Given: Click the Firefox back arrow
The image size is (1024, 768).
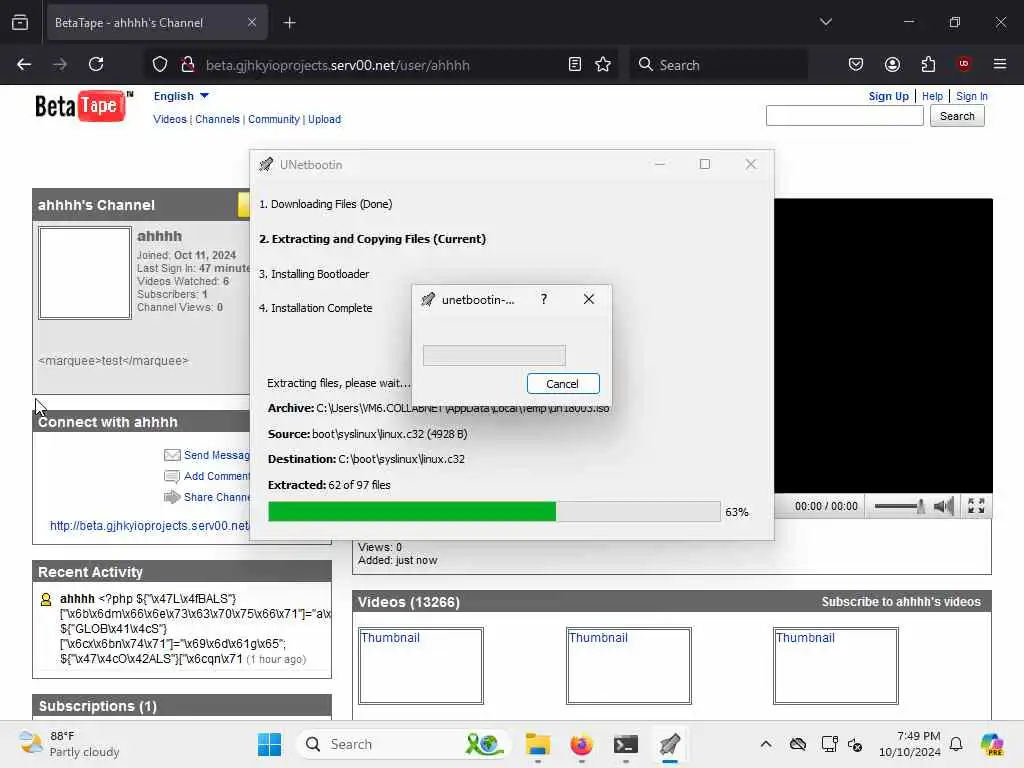Looking at the screenshot, I should pyautogui.click(x=24, y=64).
